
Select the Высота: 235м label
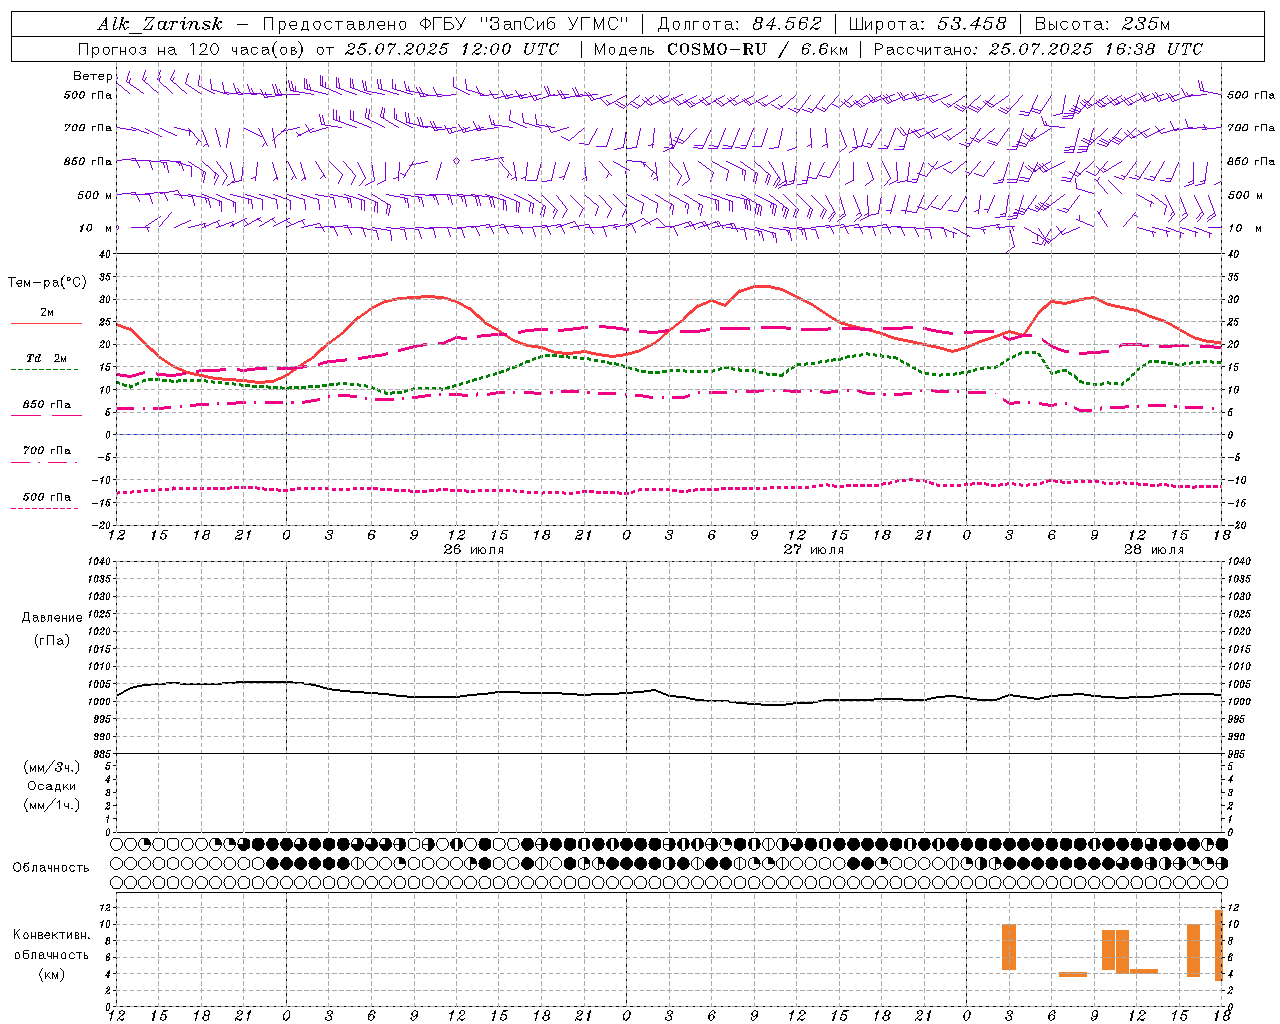pos(1101,24)
